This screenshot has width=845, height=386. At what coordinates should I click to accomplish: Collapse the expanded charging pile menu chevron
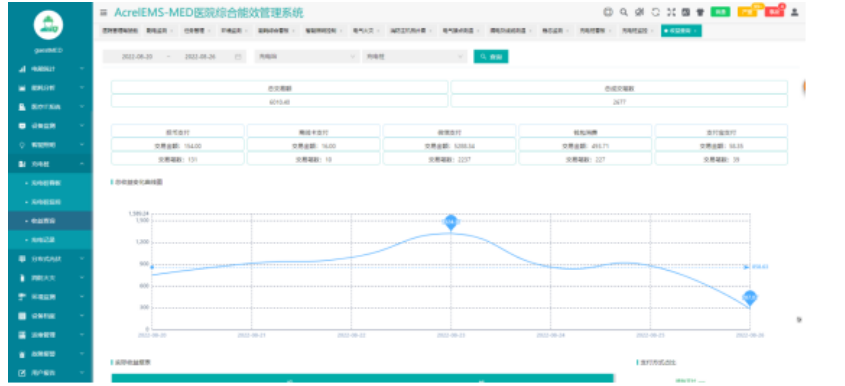coord(82,164)
